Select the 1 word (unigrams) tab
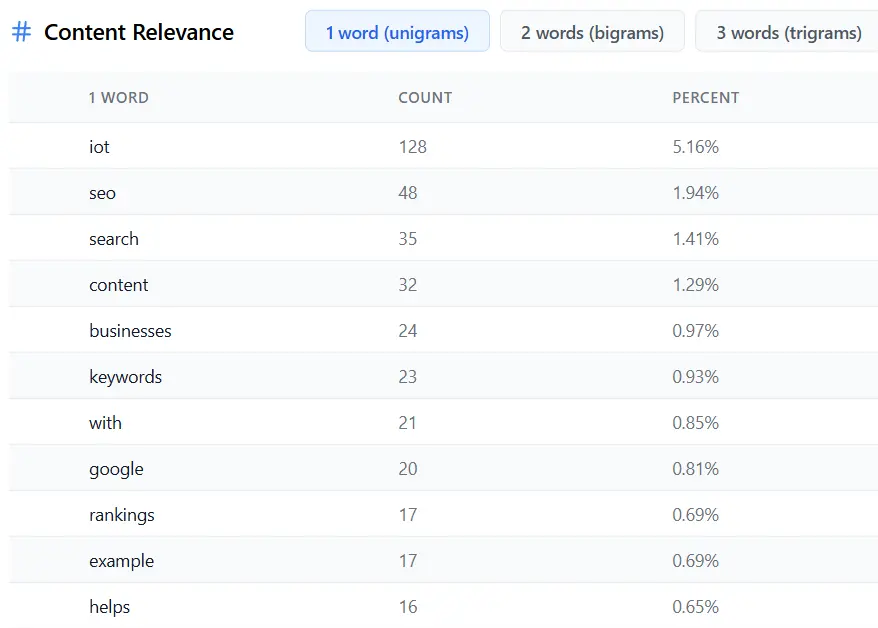Image resolution: width=878 pixels, height=628 pixels. [x=397, y=31]
